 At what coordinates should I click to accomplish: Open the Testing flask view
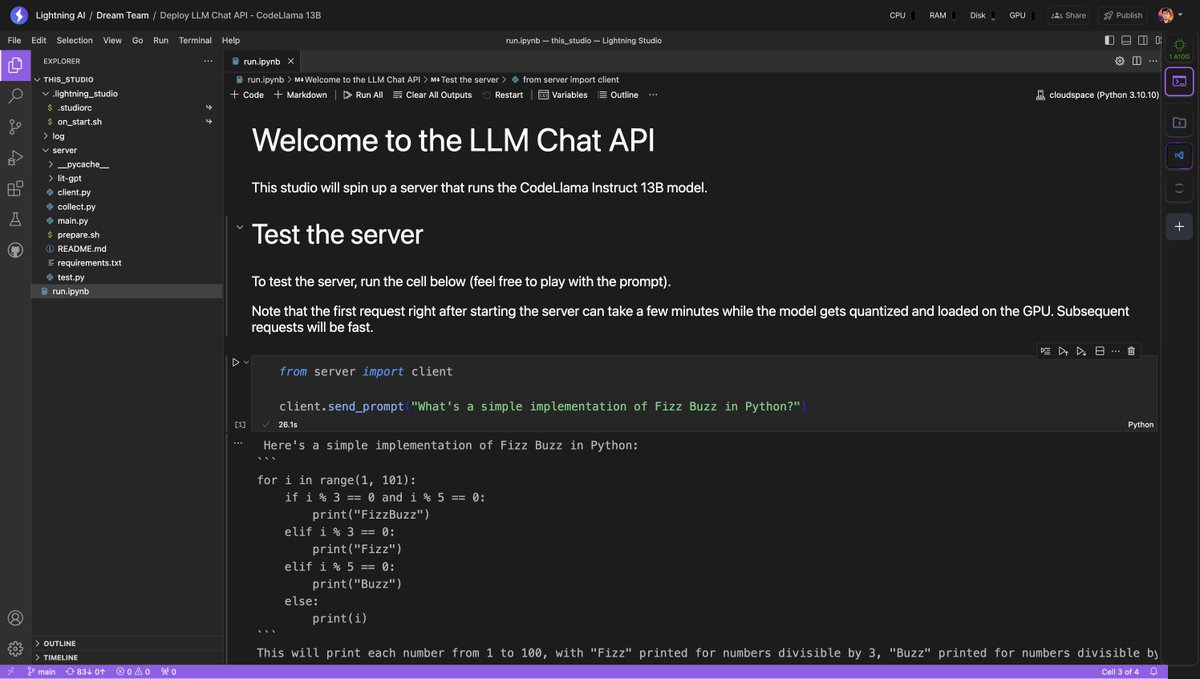(x=15, y=219)
